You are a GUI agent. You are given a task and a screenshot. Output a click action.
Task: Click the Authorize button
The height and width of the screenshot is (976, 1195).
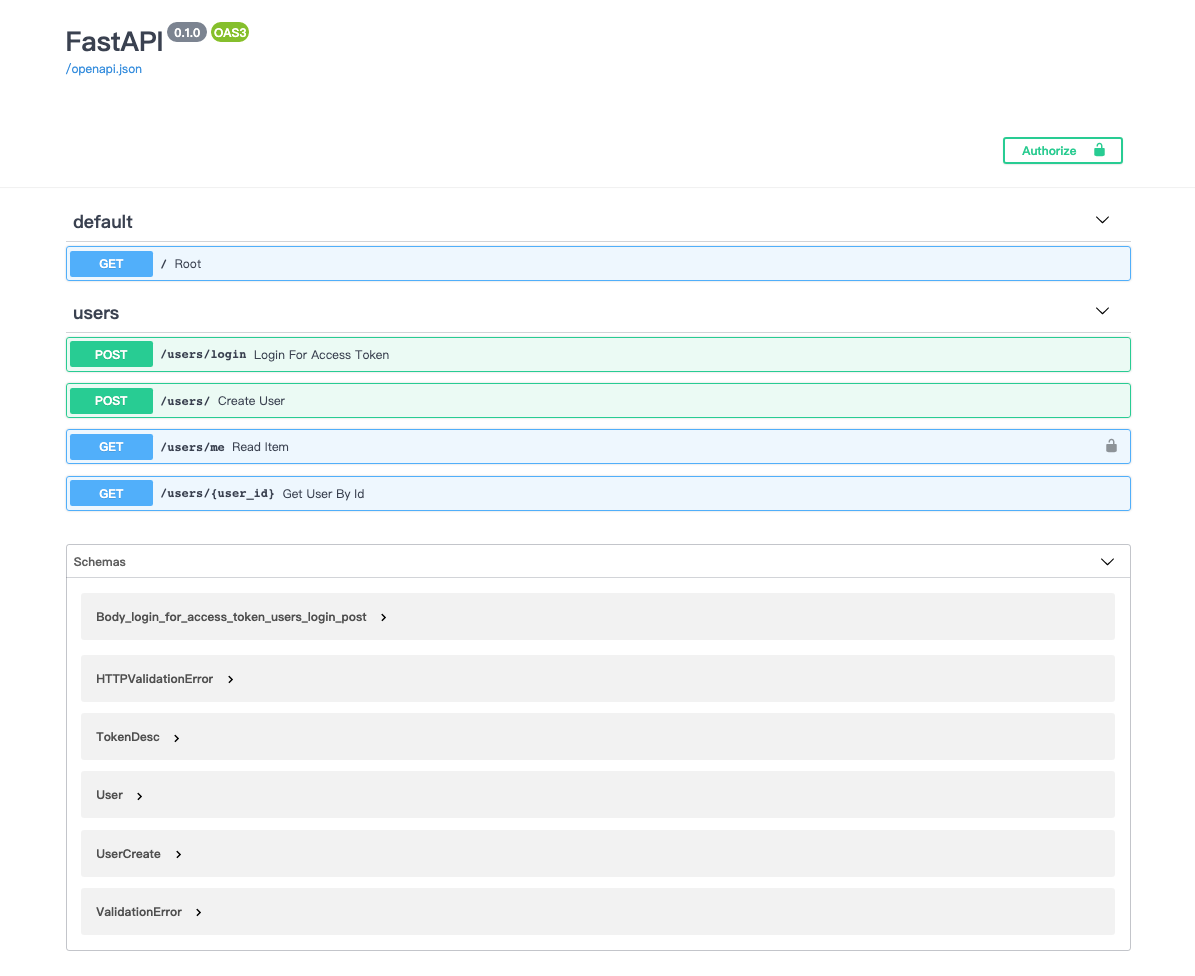(x=1062, y=151)
